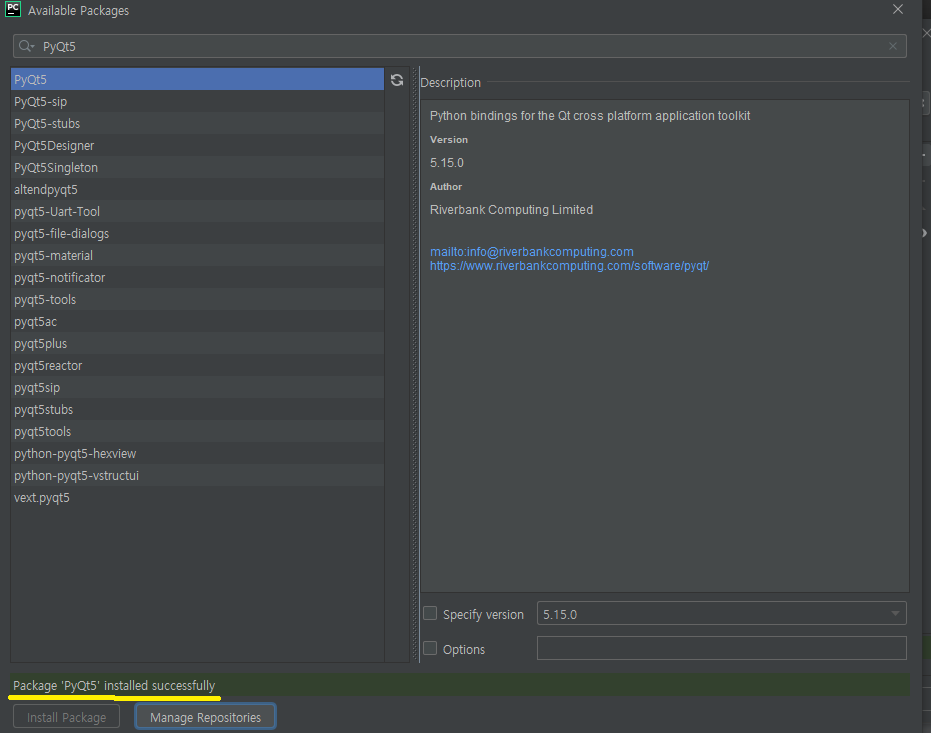Select the PyQt5-stubs package

point(197,123)
